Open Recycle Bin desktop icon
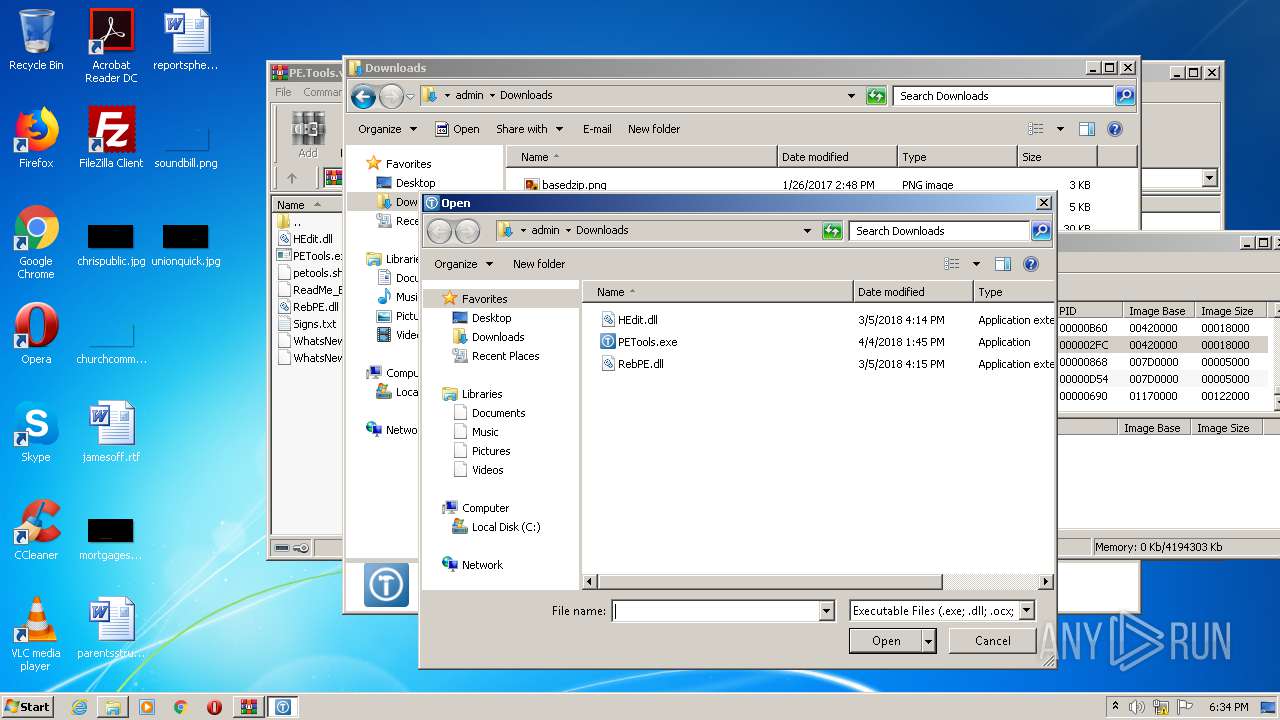The height and width of the screenshot is (720, 1280). (36, 40)
